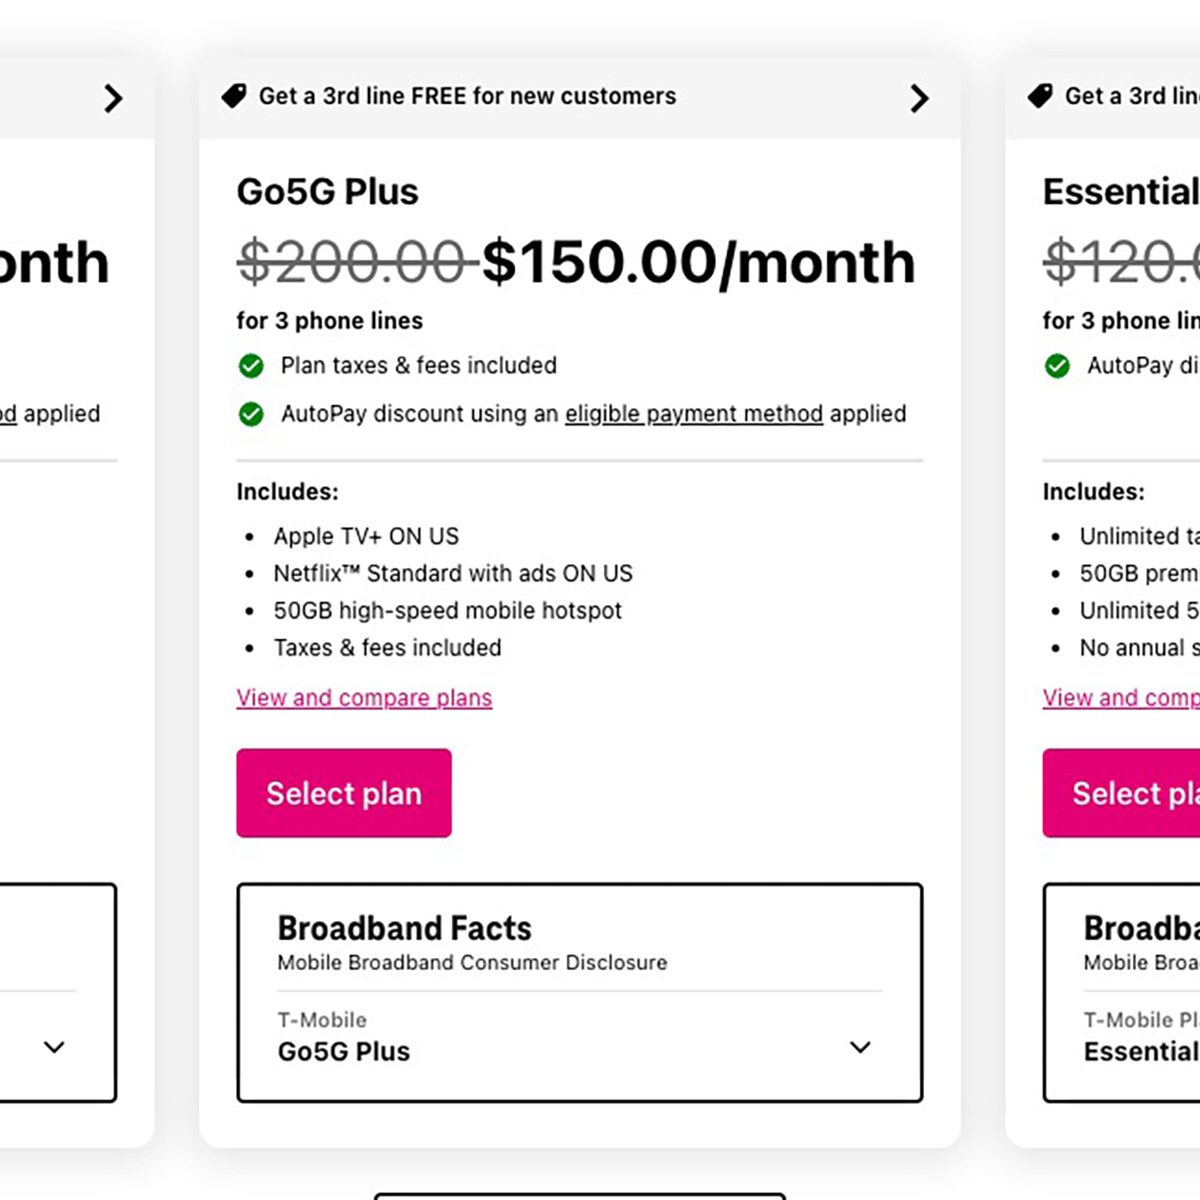Click the Go5G Plus plan title heading

[327, 191]
